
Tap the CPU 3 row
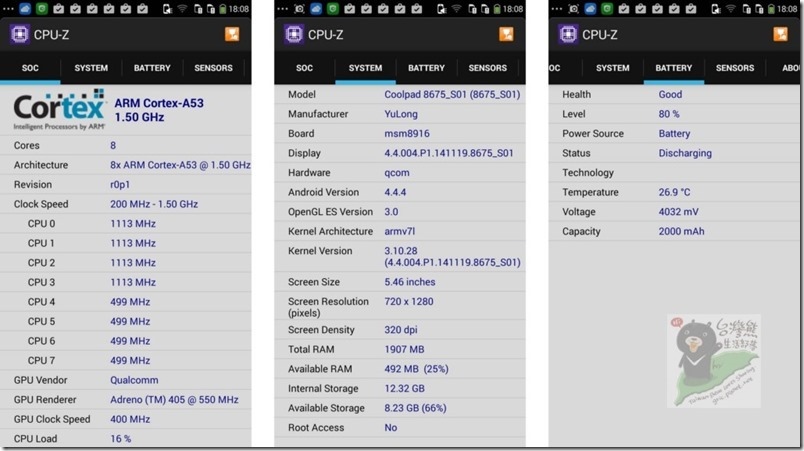click(x=126, y=282)
